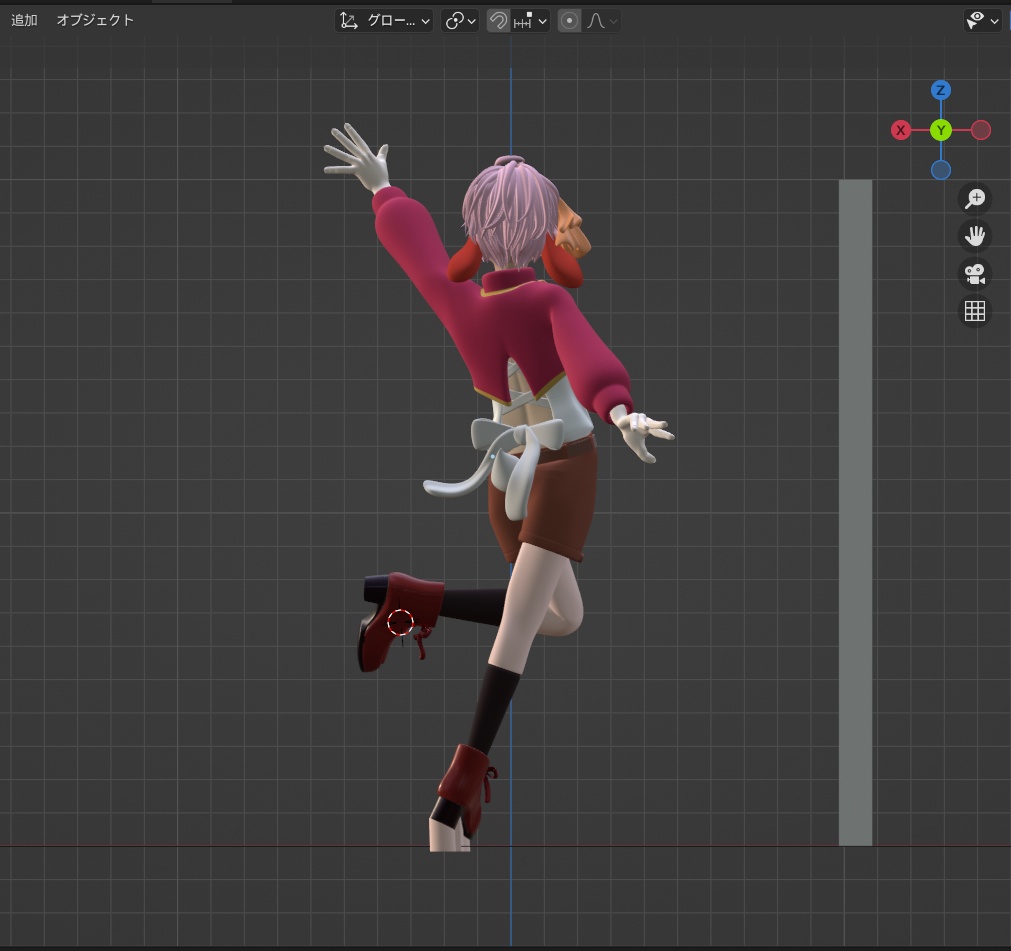Screen dimensions: 1011x951
Task: Select the tall gray reference bar object
Action: tap(855, 513)
